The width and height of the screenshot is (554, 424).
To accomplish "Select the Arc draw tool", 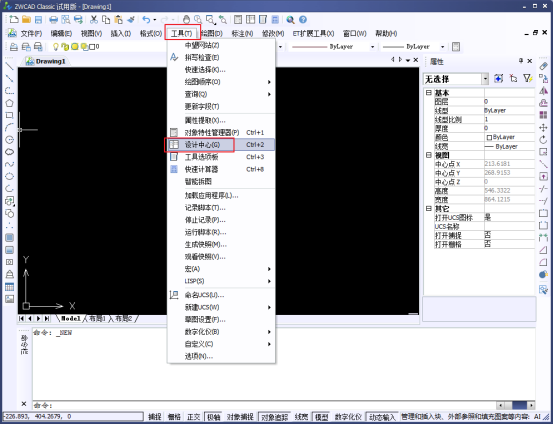I will click(x=10, y=127).
